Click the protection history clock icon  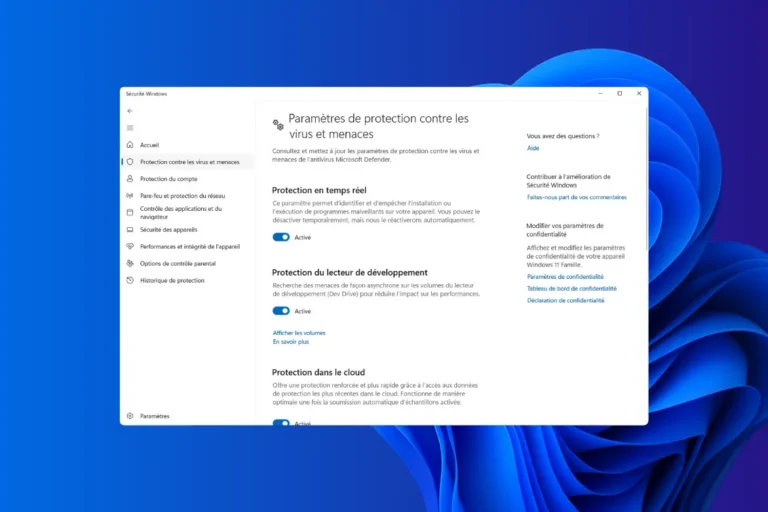(130, 280)
